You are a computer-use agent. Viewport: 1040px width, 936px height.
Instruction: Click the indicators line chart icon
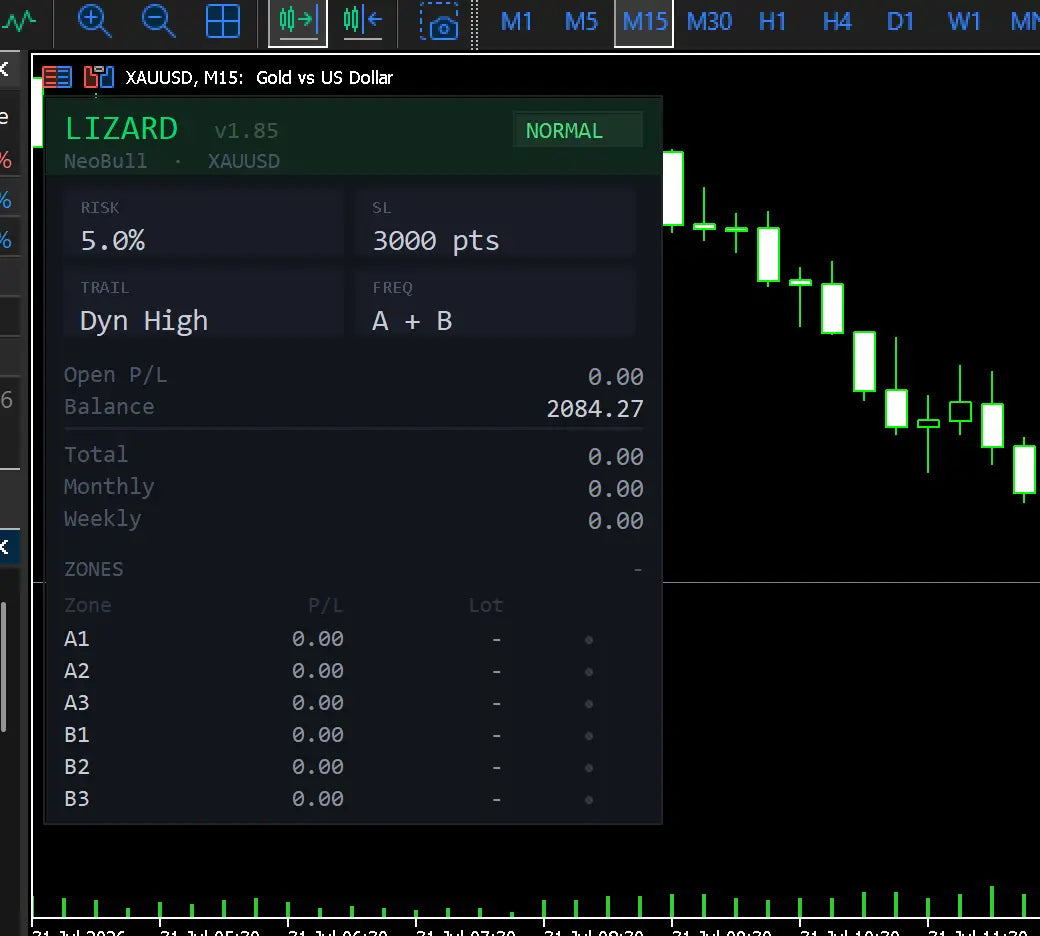coord(19,22)
